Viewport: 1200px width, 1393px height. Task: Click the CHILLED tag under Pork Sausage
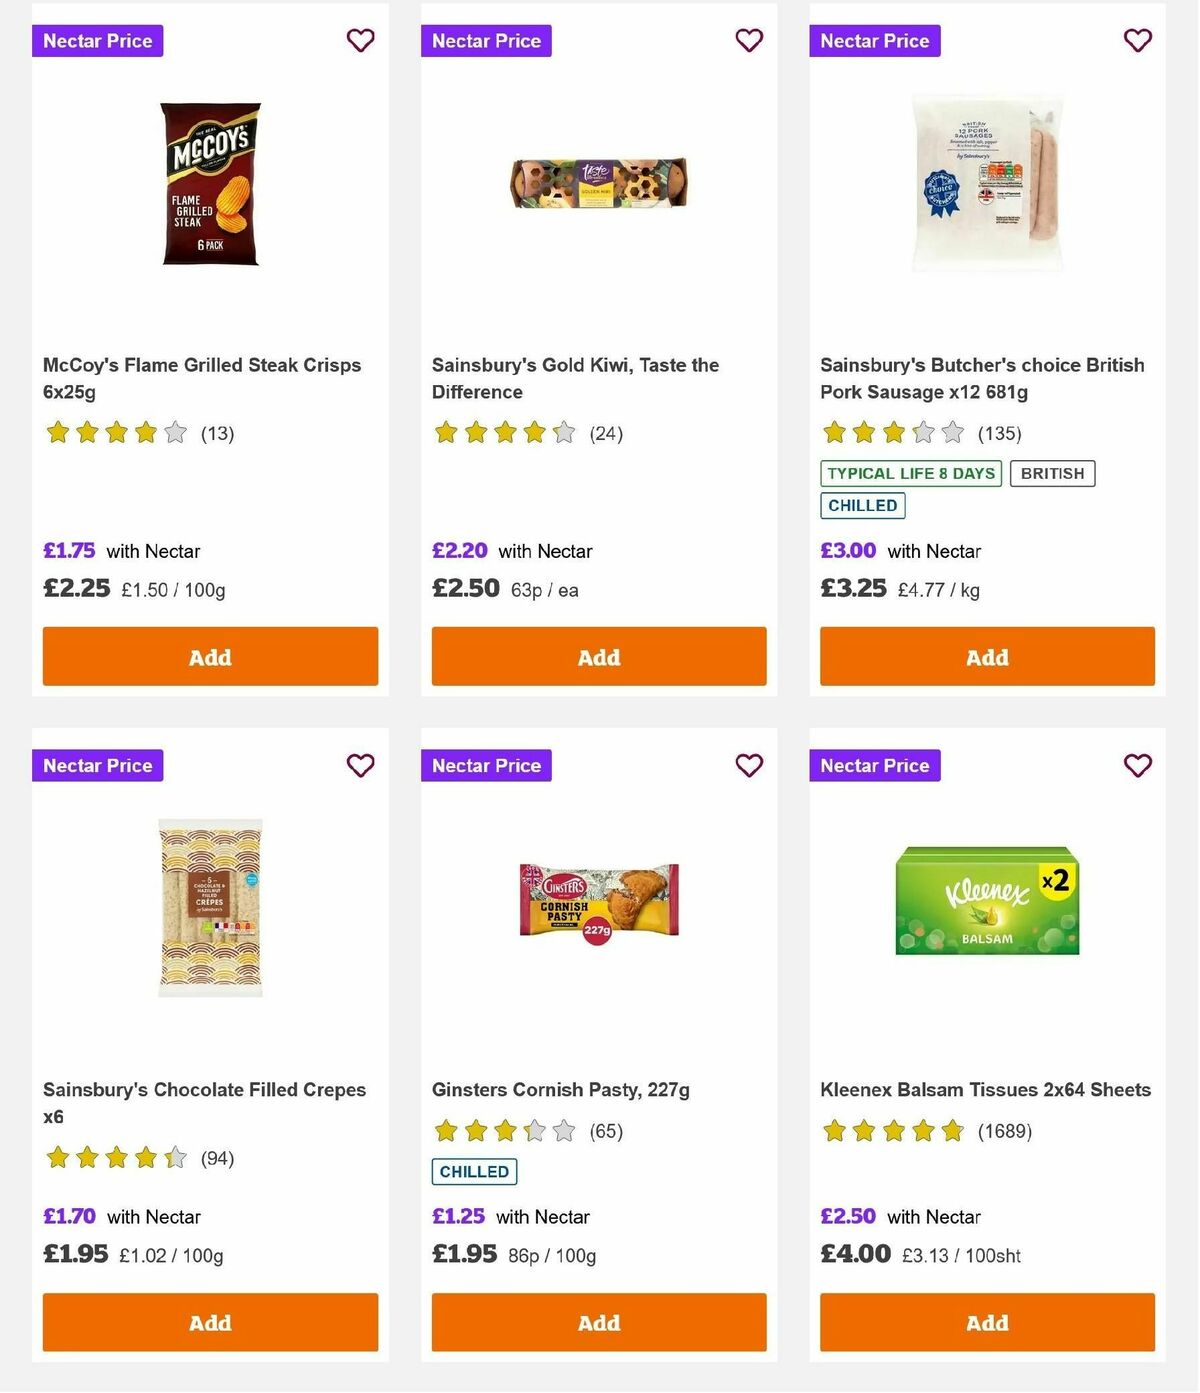(863, 505)
